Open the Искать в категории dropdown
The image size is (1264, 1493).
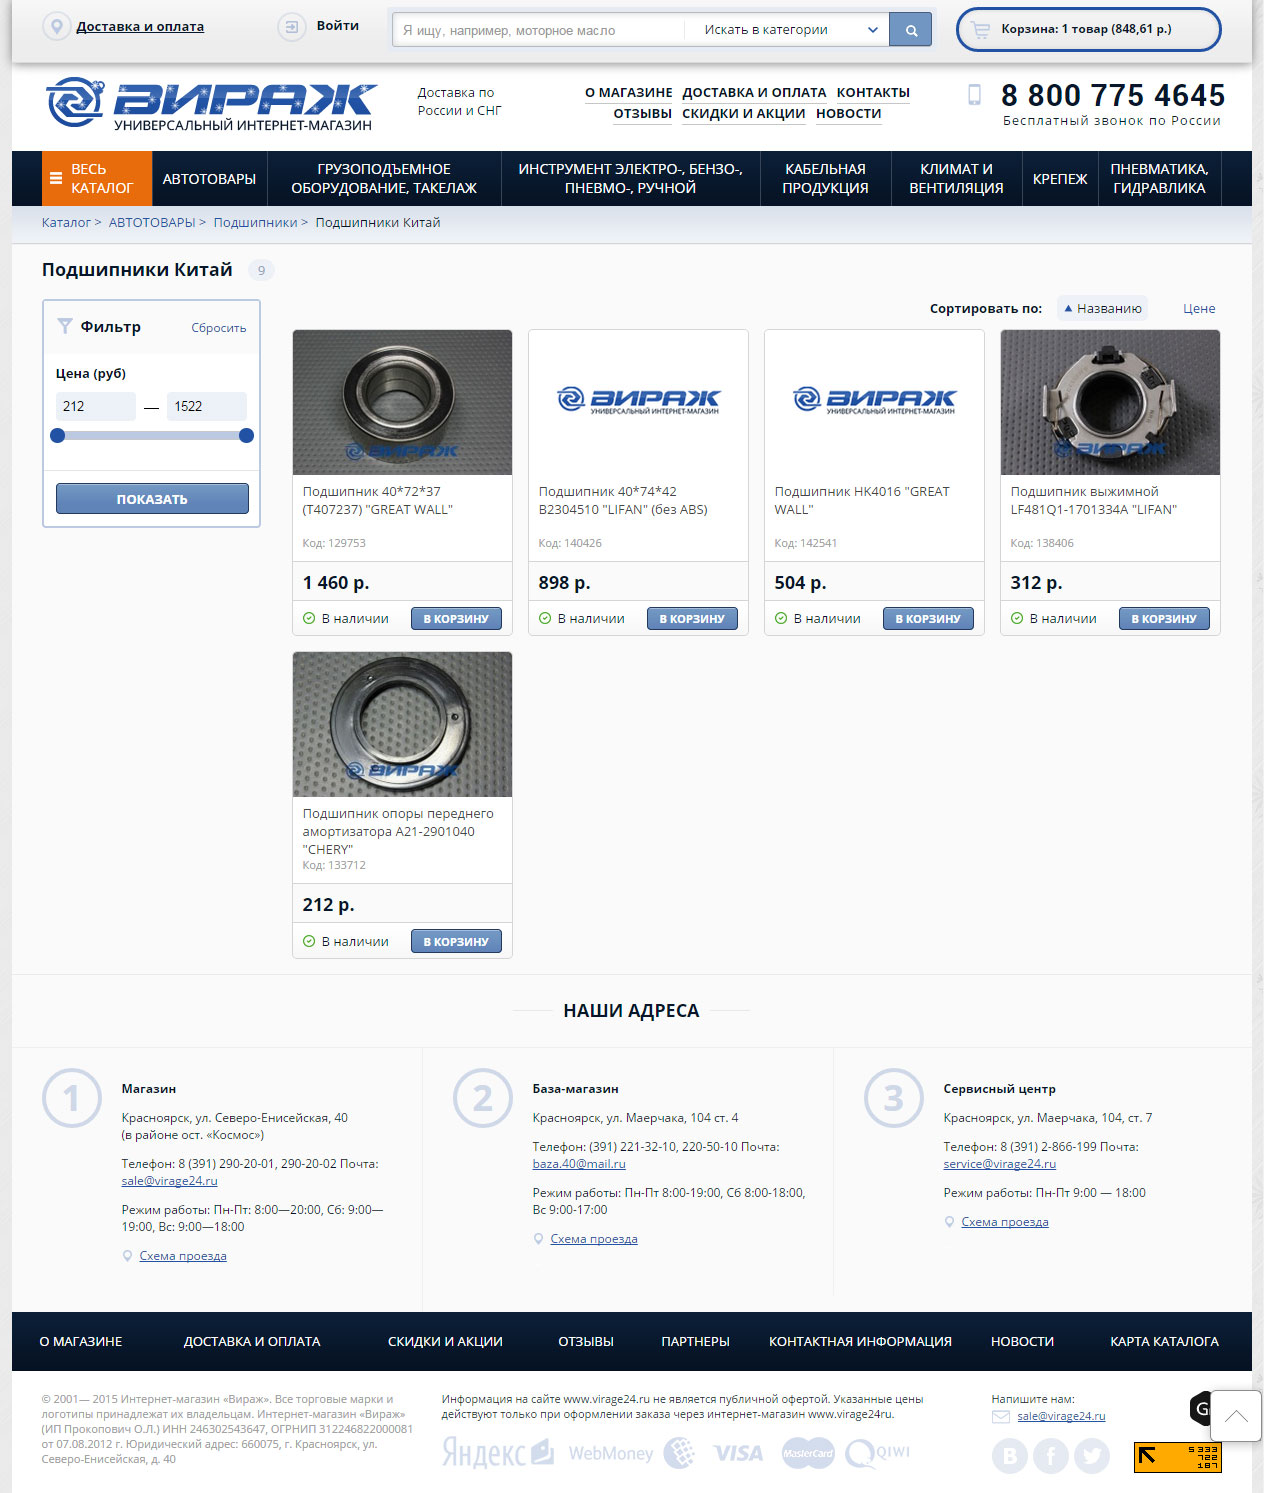[787, 30]
